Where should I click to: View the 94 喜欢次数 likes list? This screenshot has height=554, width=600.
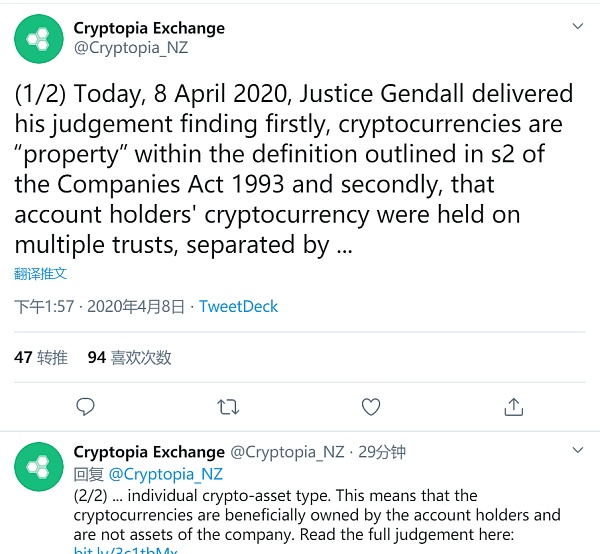click(x=130, y=357)
